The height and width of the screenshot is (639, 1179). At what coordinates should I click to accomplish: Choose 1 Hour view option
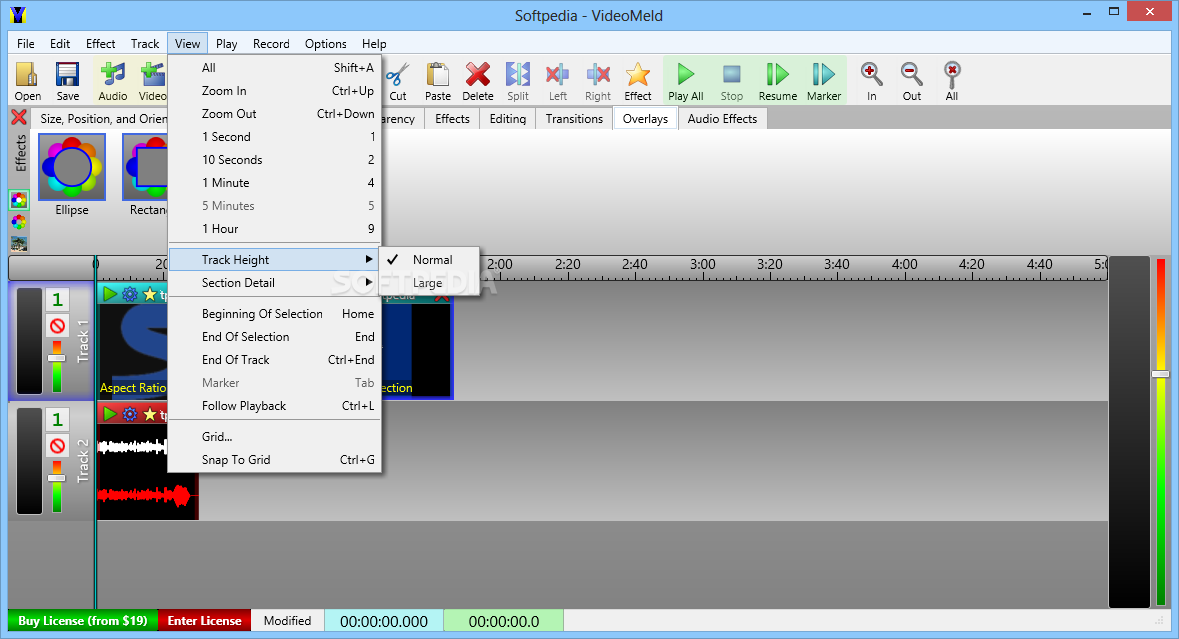275,229
